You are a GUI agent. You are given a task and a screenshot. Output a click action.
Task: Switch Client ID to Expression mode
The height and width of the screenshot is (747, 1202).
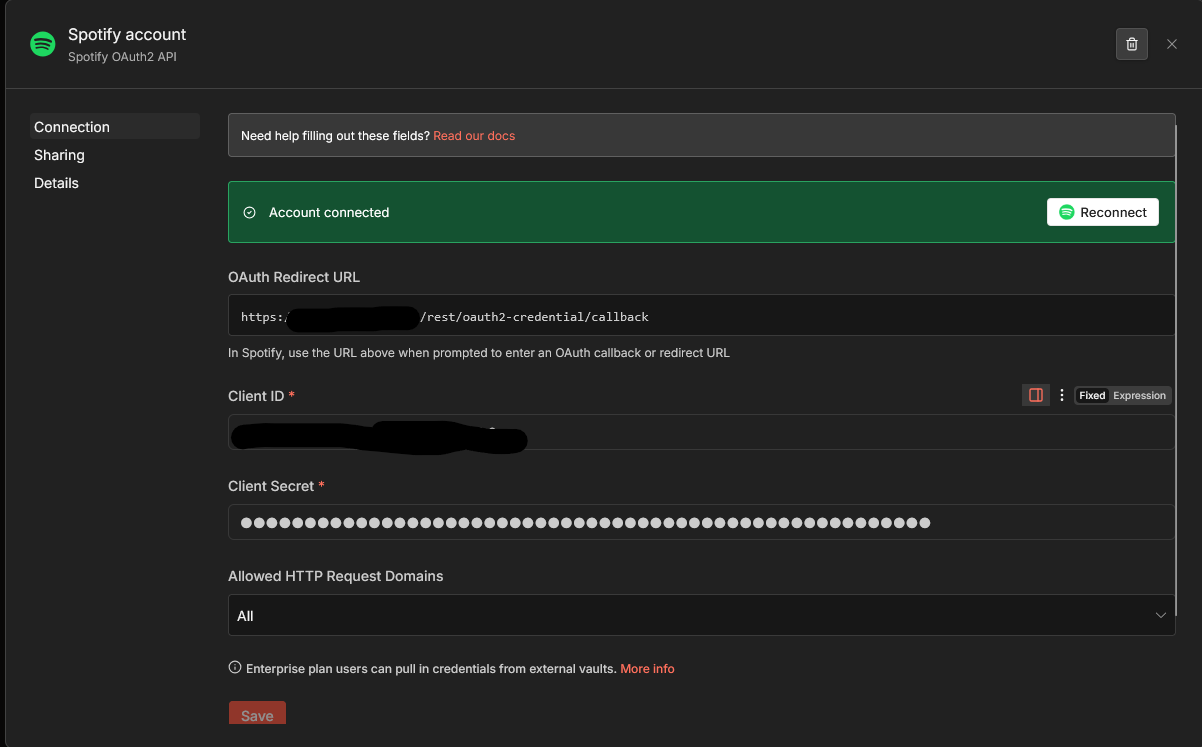click(1140, 395)
